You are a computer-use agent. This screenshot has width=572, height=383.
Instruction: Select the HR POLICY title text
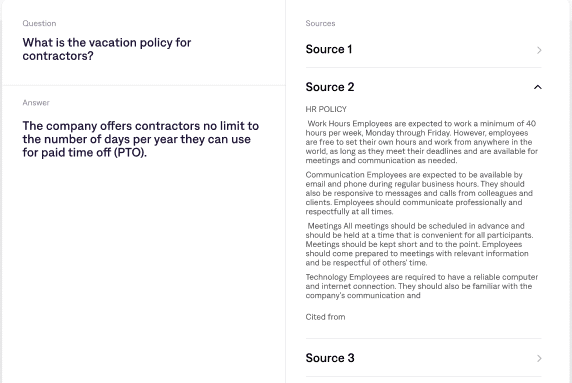[x=326, y=109]
